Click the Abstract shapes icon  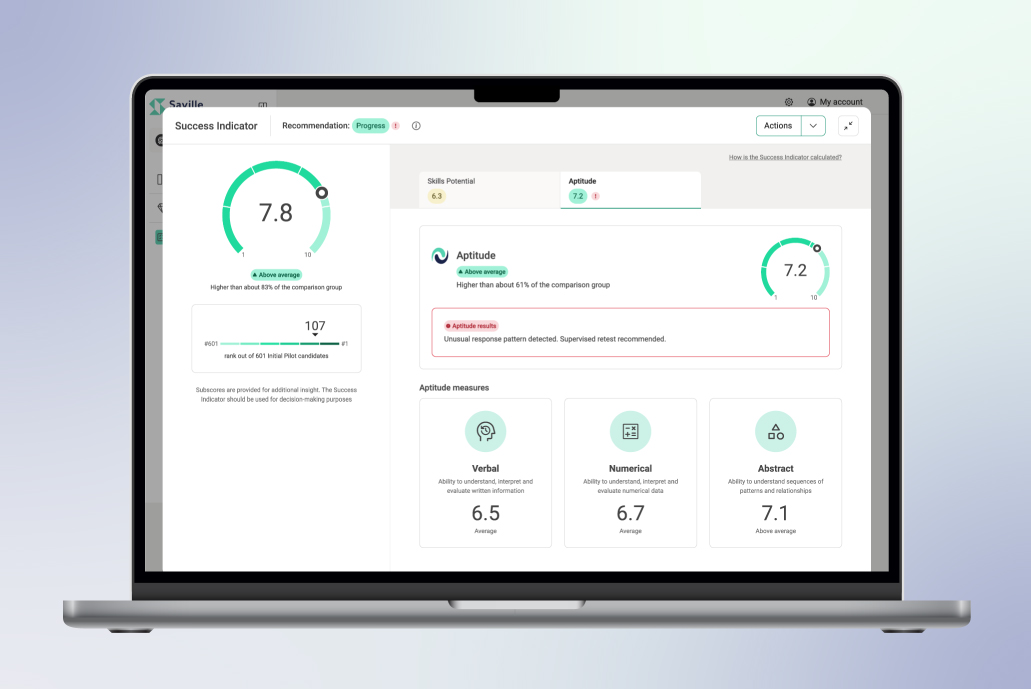tap(776, 431)
